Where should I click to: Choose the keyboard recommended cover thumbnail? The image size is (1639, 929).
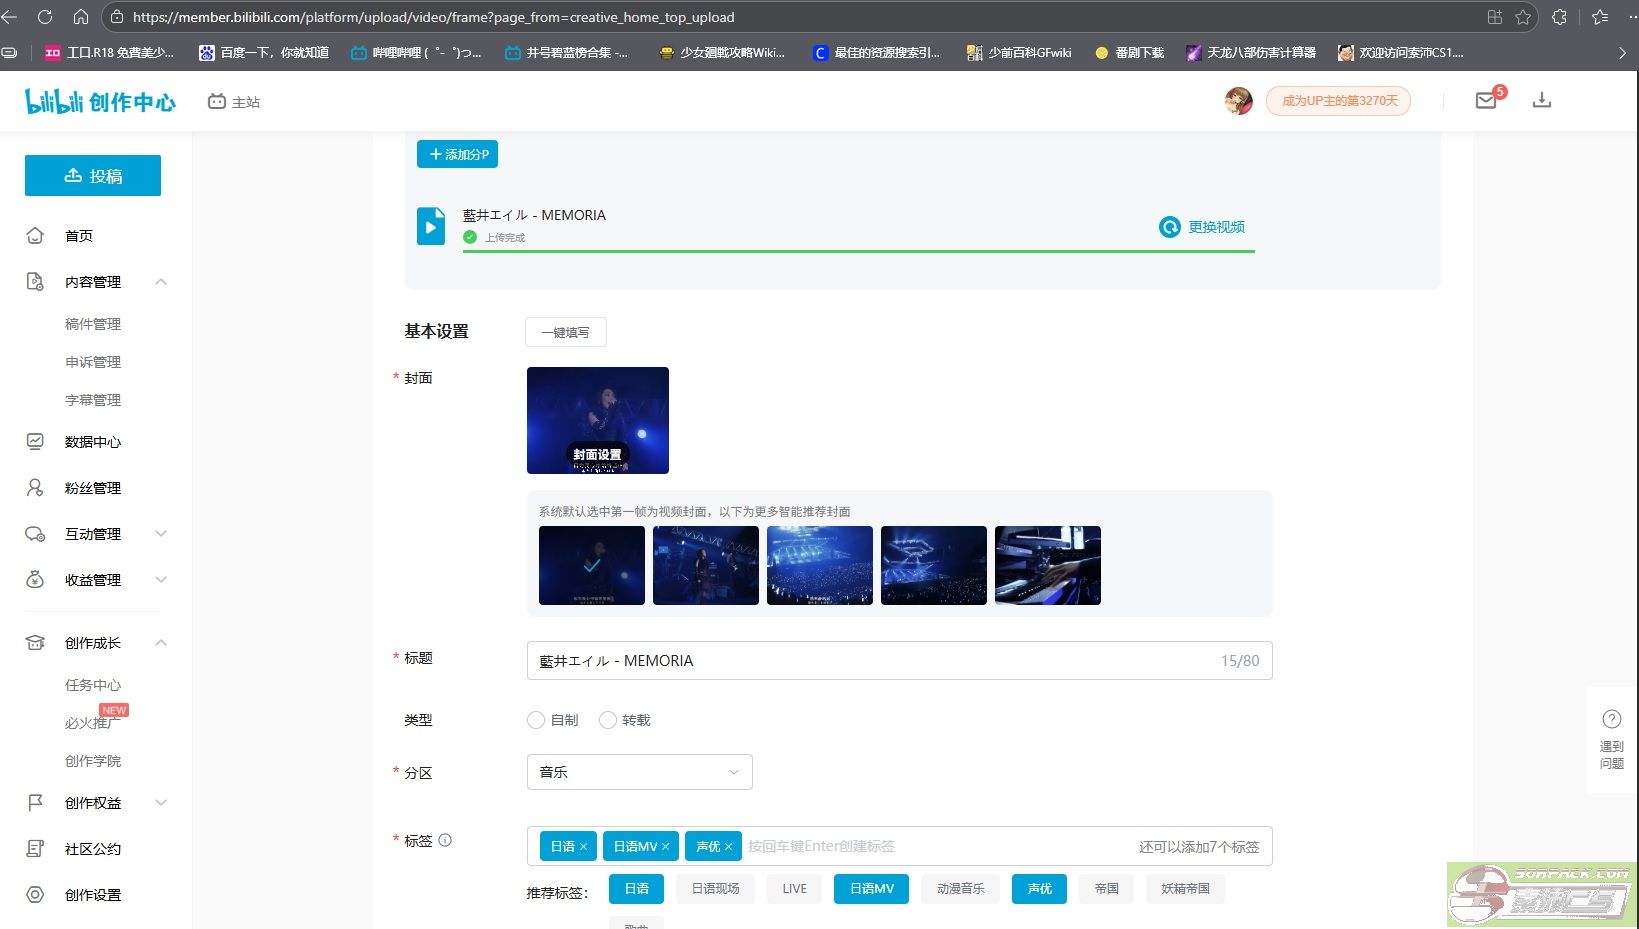[x=1047, y=565]
